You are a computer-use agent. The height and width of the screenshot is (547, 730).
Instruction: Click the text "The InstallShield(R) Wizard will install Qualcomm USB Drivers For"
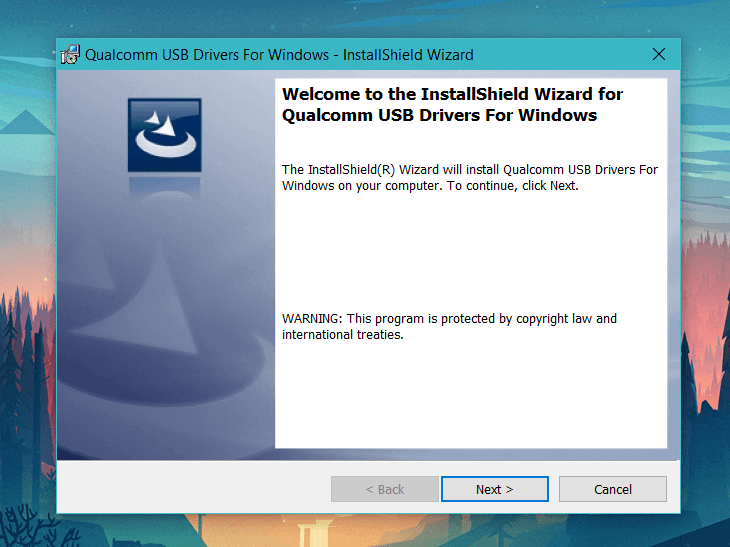[x=470, y=169]
